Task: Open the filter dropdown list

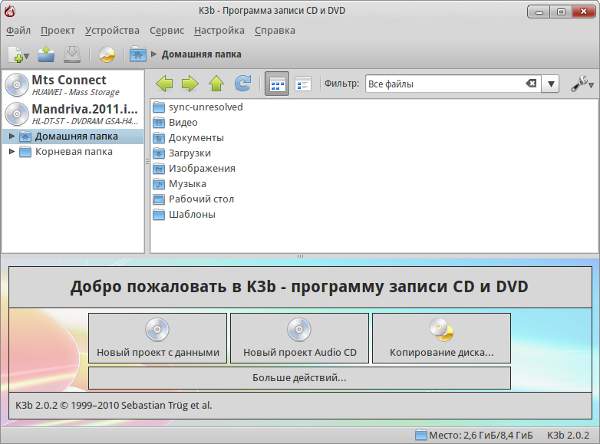Action: pyautogui.click(x=551, y=84)
